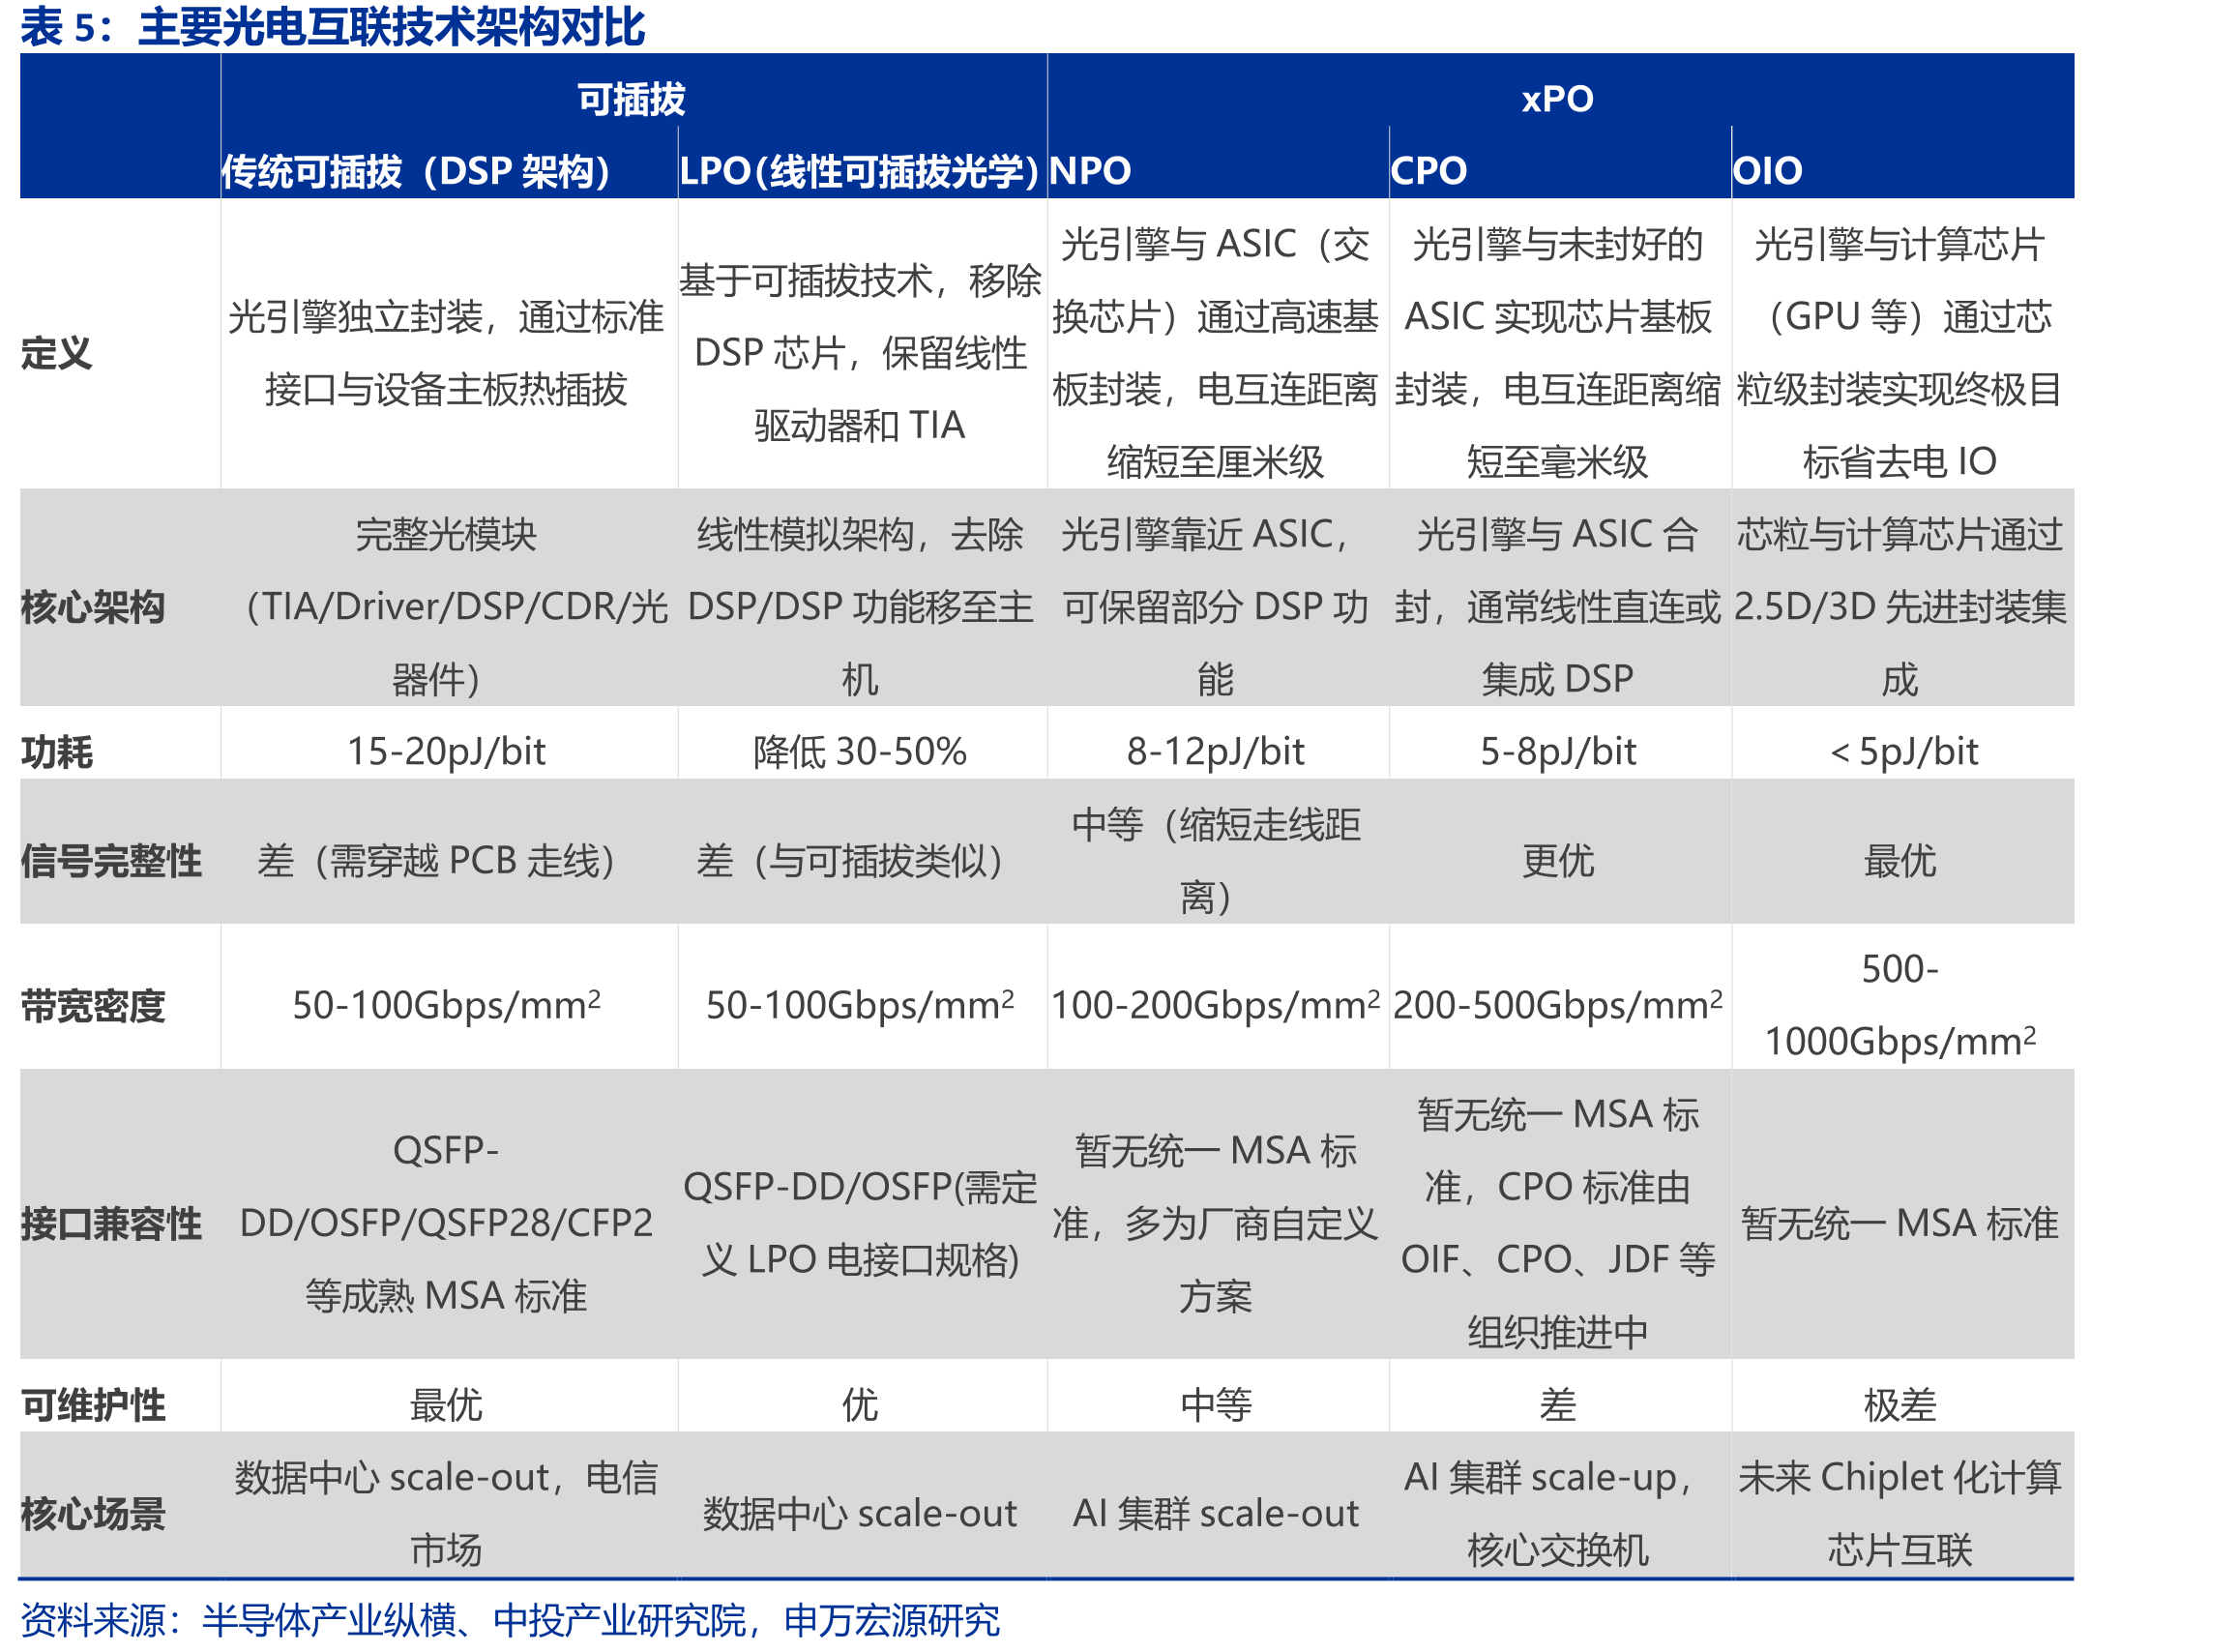The height and width of the screenshot is (1652, 2238).
Task: Click bandwidth cell 200-500Gbps/mm²
Action: [1557, 1006]
